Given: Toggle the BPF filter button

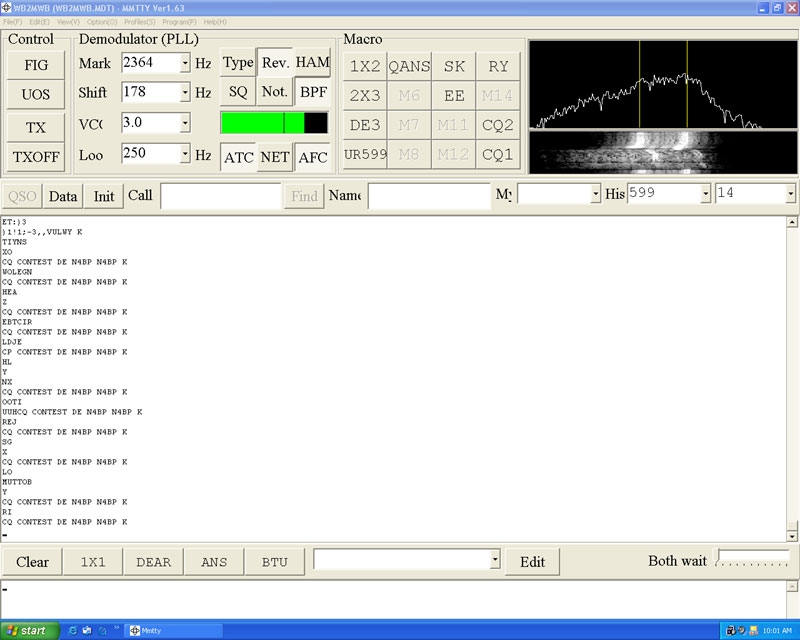Looking at the screenshot, I should pos(312,91).
